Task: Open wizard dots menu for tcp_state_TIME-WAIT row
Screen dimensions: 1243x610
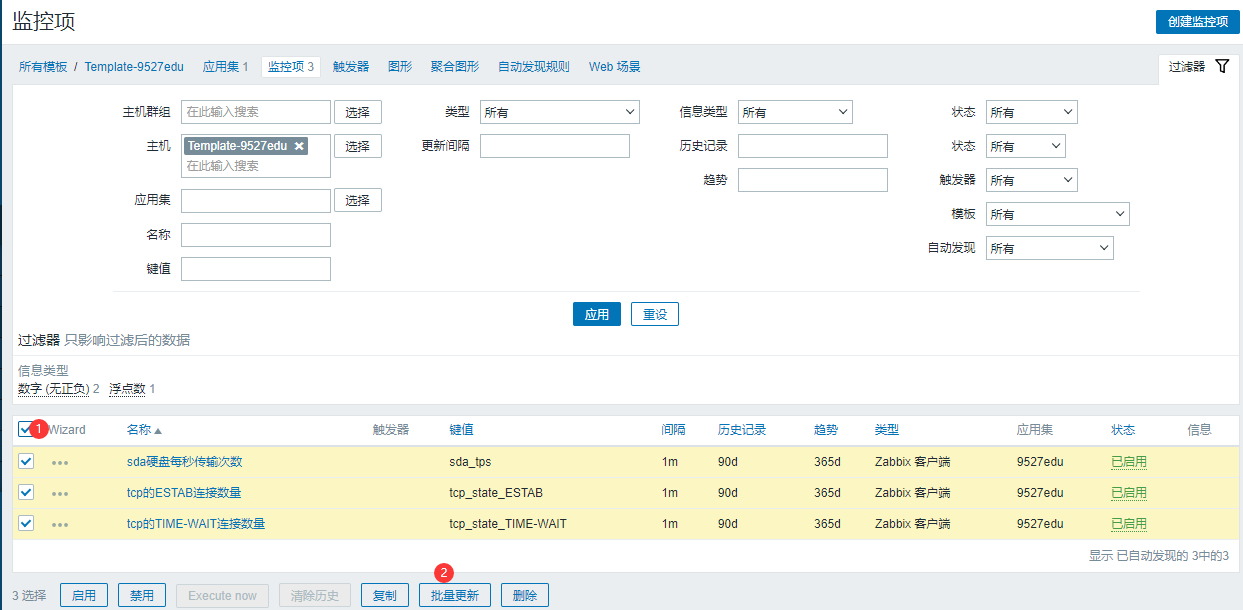Action: click(60, 524)
